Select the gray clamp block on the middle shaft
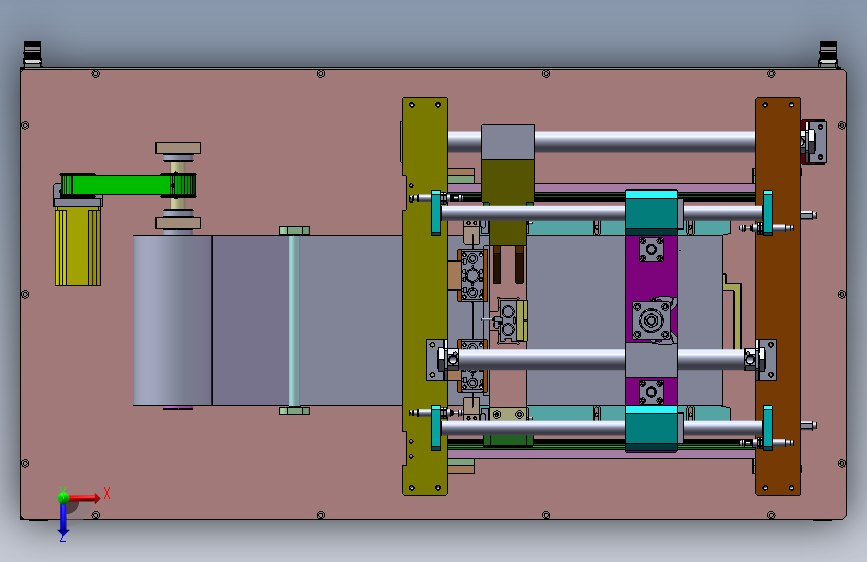This screenshot has width=867, height=562. click(651, 360)
